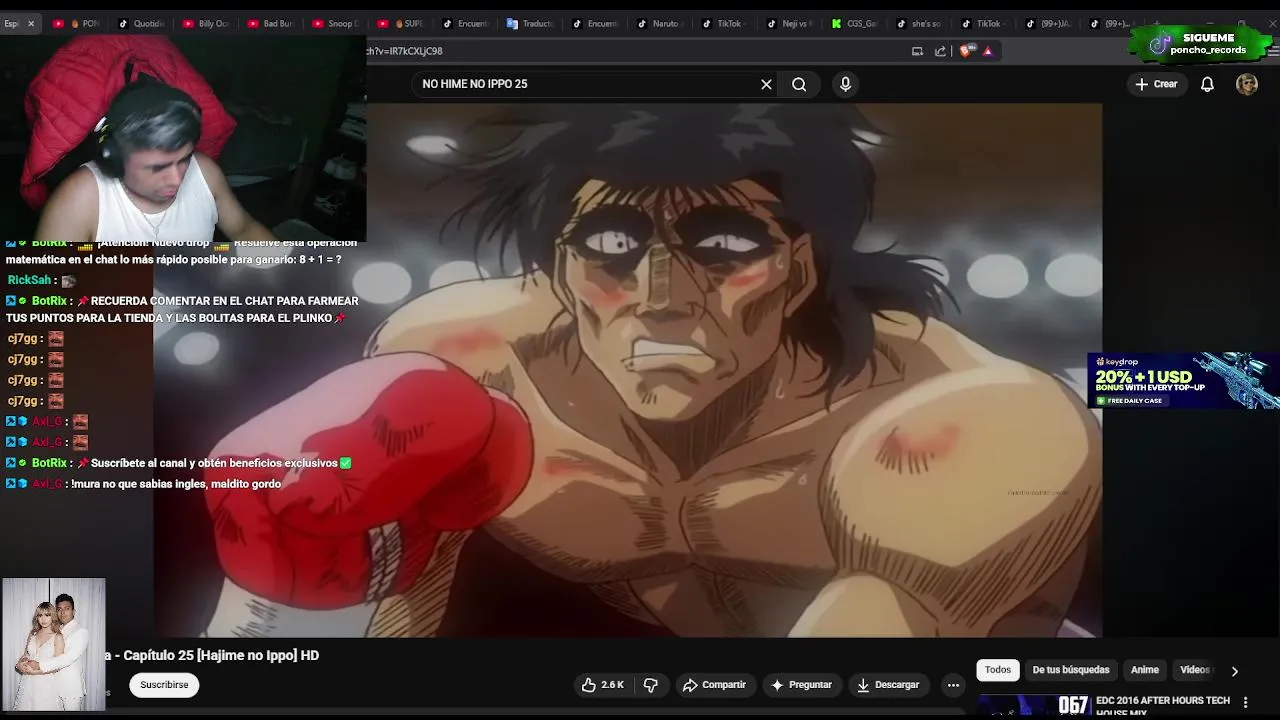Screen dimensions: 1280x720
Task: Switch to the CGS_Ga browser tab
Action: coord(855,23)
